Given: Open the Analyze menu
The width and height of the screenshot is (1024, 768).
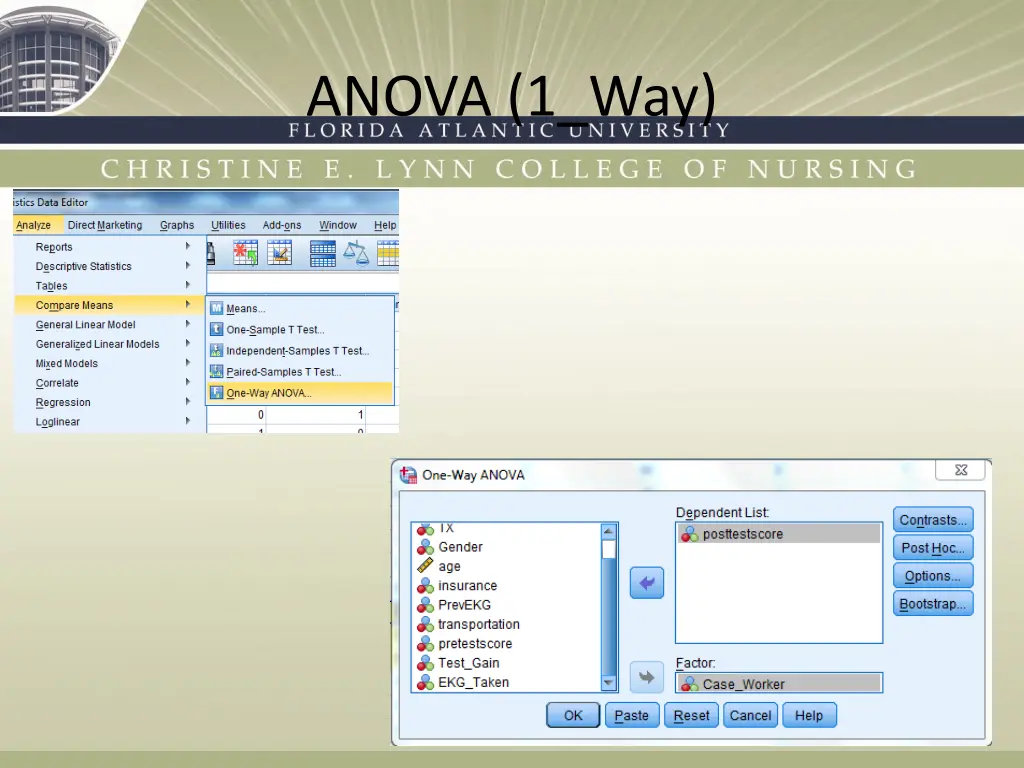Looking at the screenshot, I should tap(33, 225).
